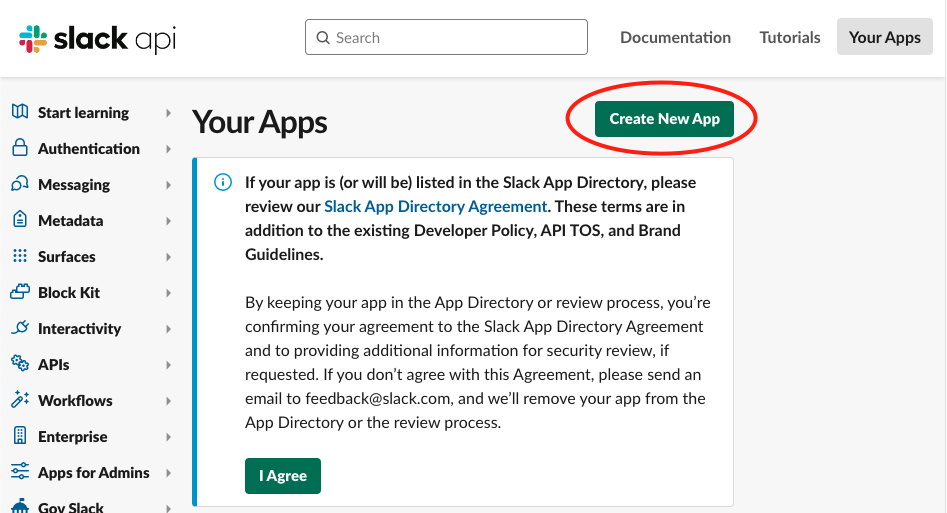Go to the Your Apps tab

coord(885,37)
